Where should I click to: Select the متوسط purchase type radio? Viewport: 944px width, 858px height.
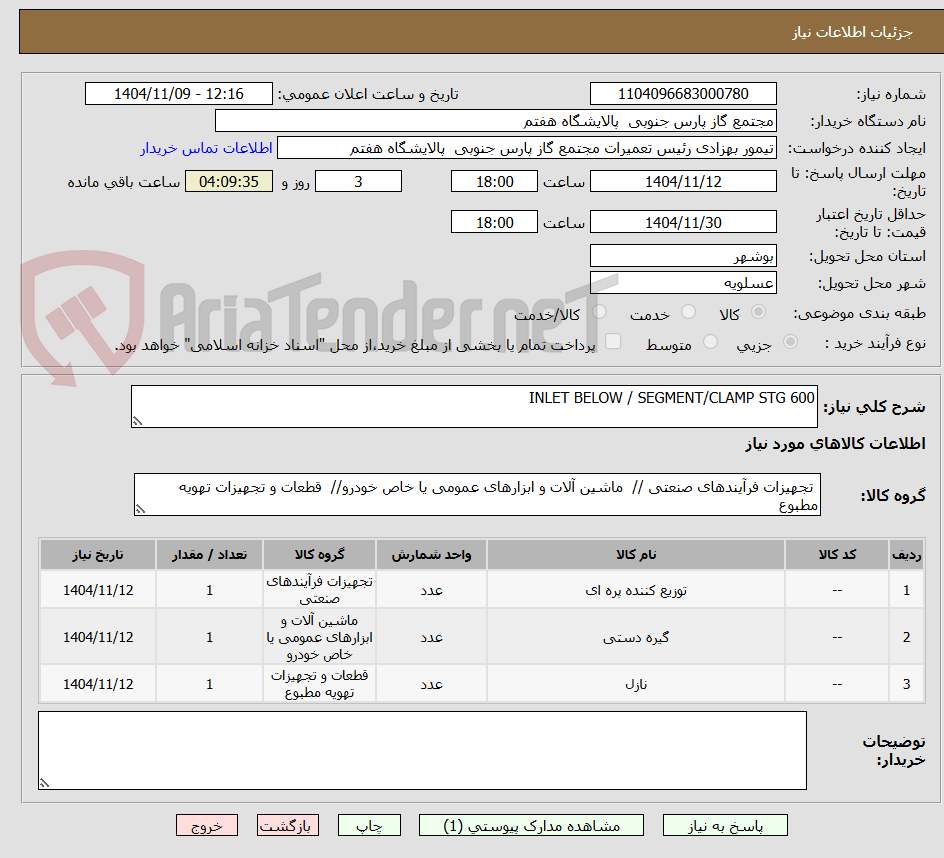click(x=710, y=342)
